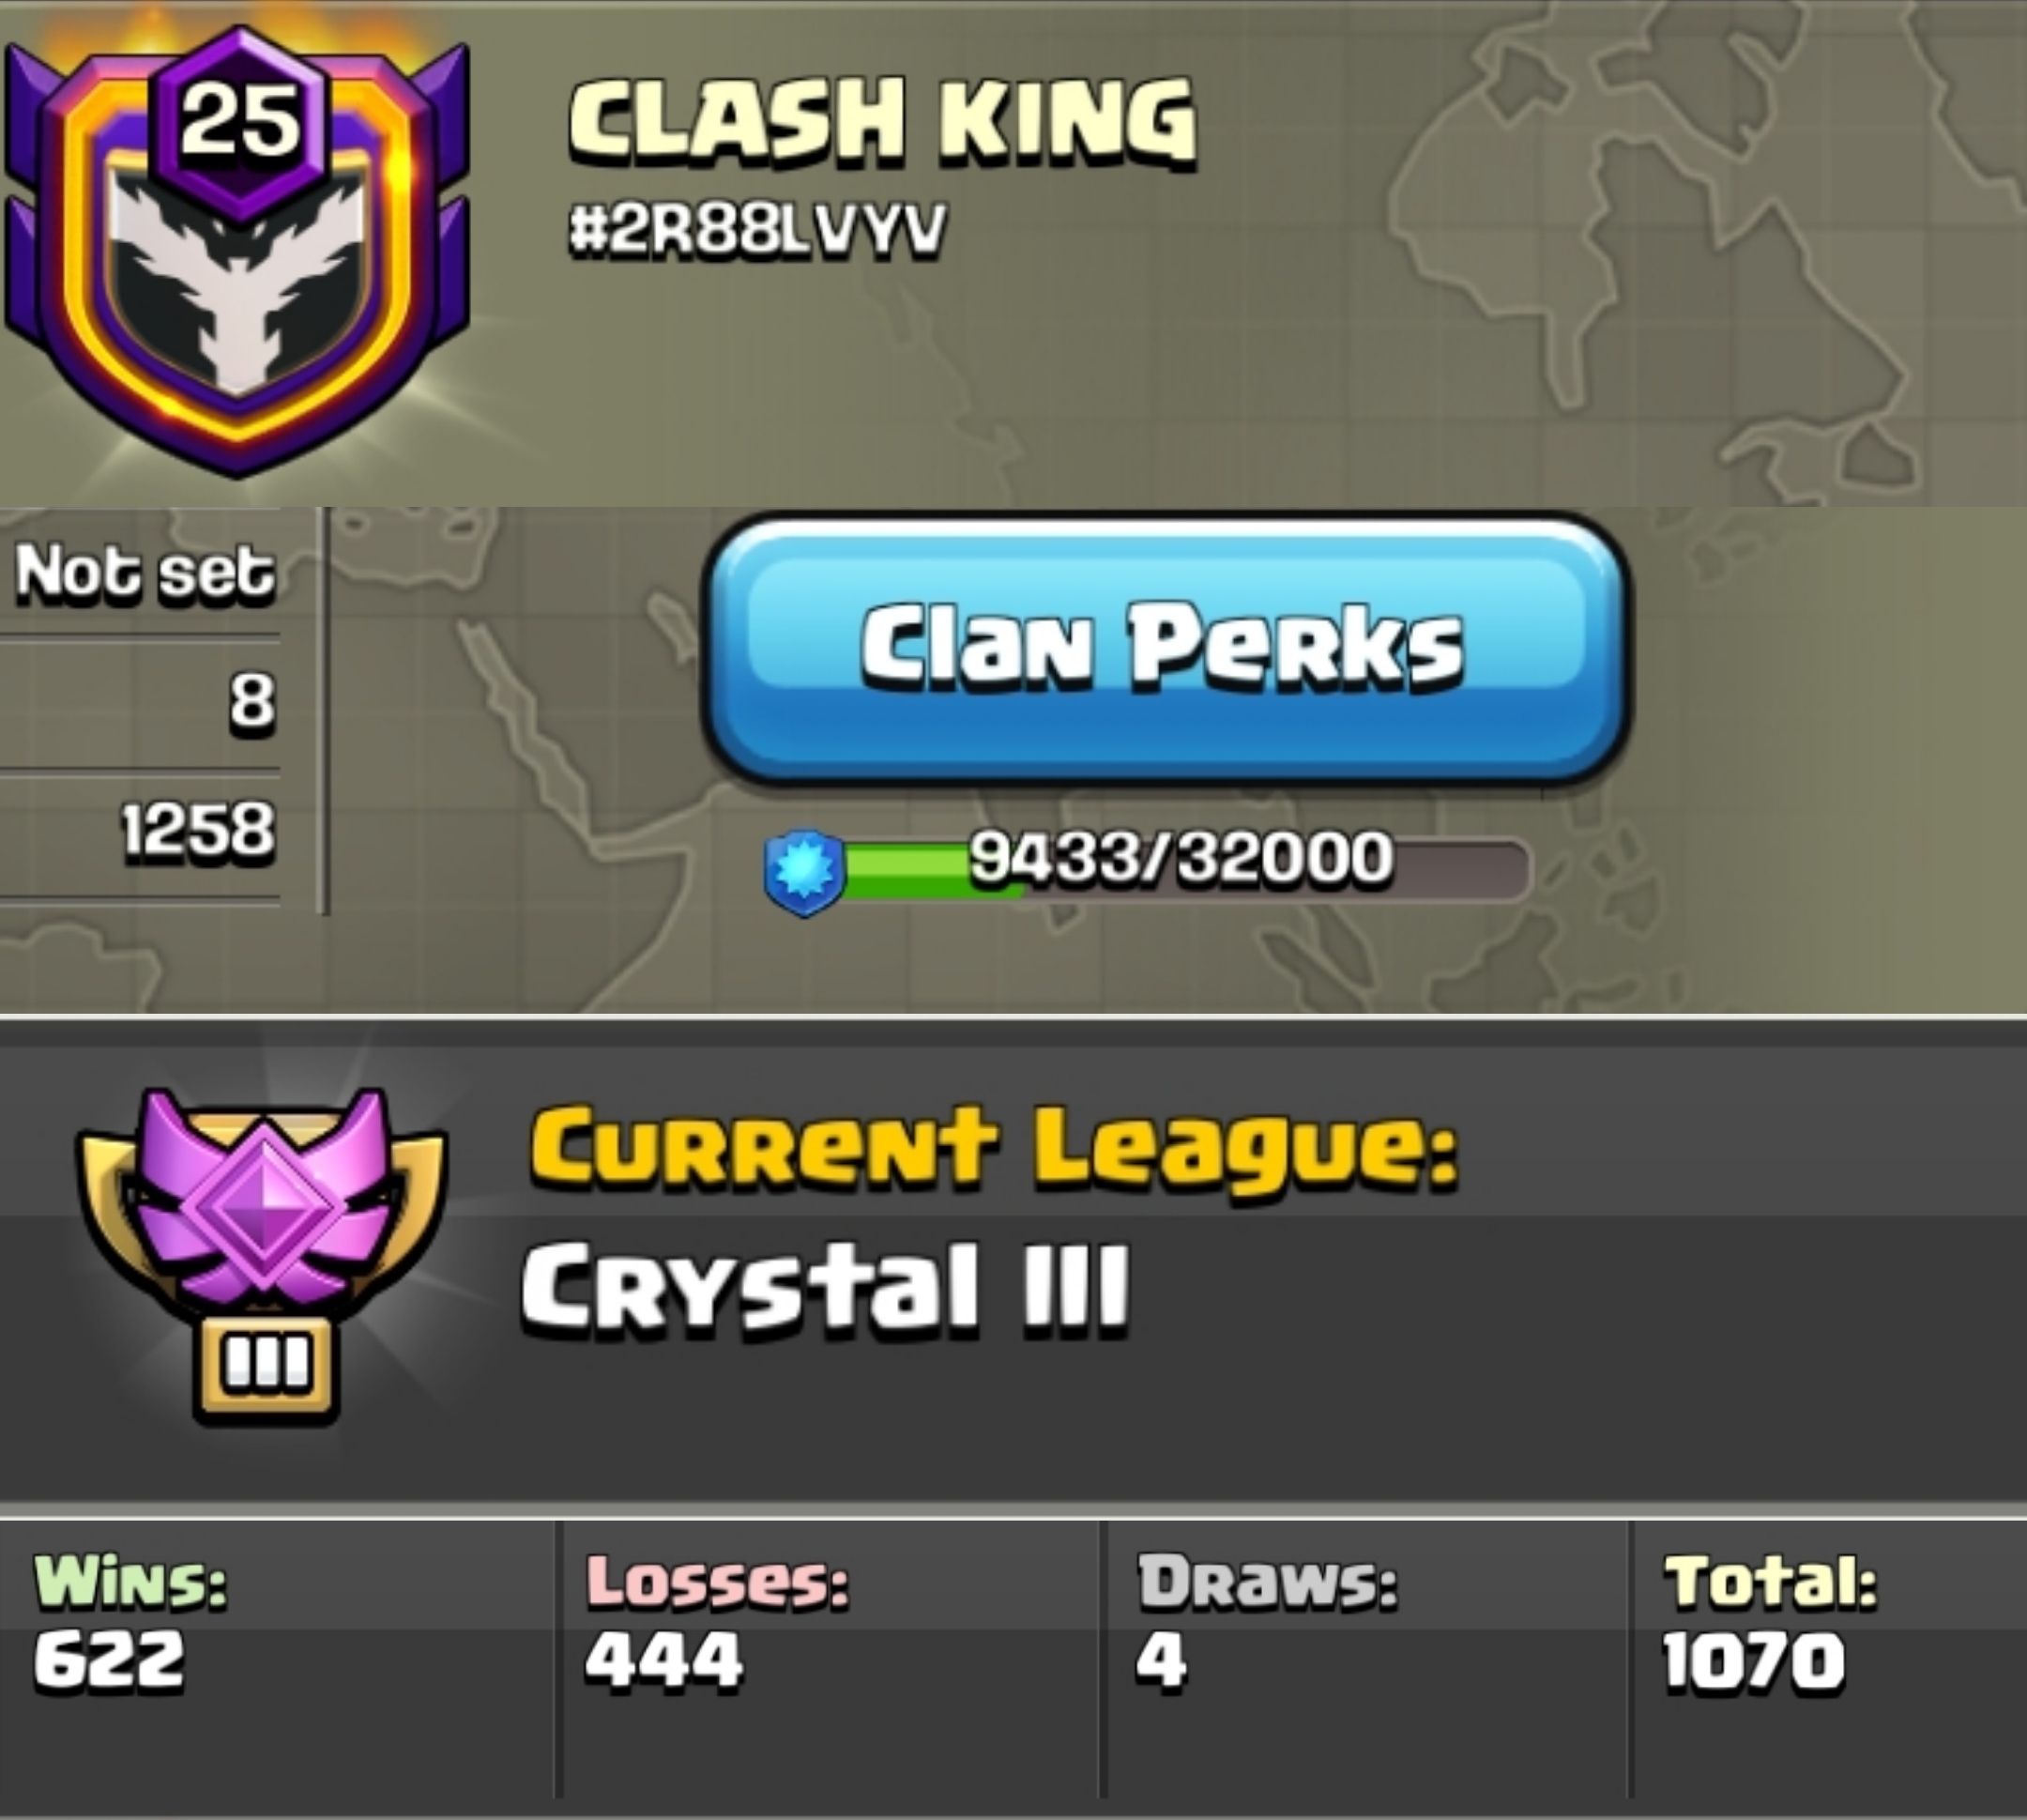Screen dimensions: 2027x1820
Task: Click the Wins 622 stat cell
Action: (x=277, y=1661)
